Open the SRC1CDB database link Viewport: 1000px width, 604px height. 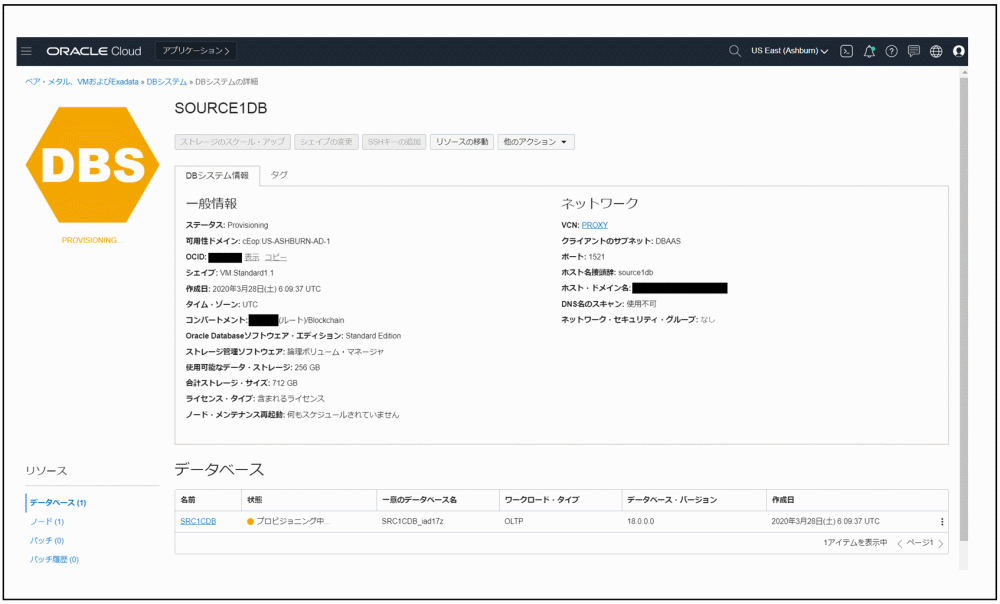click(198, 522)
